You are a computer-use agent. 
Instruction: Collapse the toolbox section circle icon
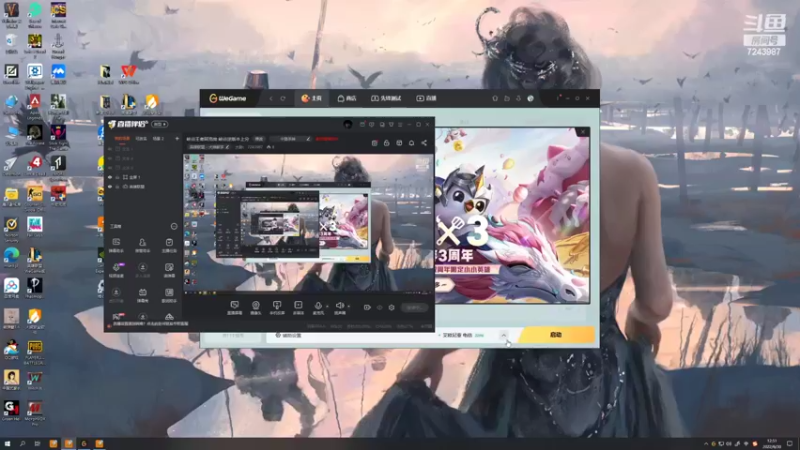pos(174,226)
